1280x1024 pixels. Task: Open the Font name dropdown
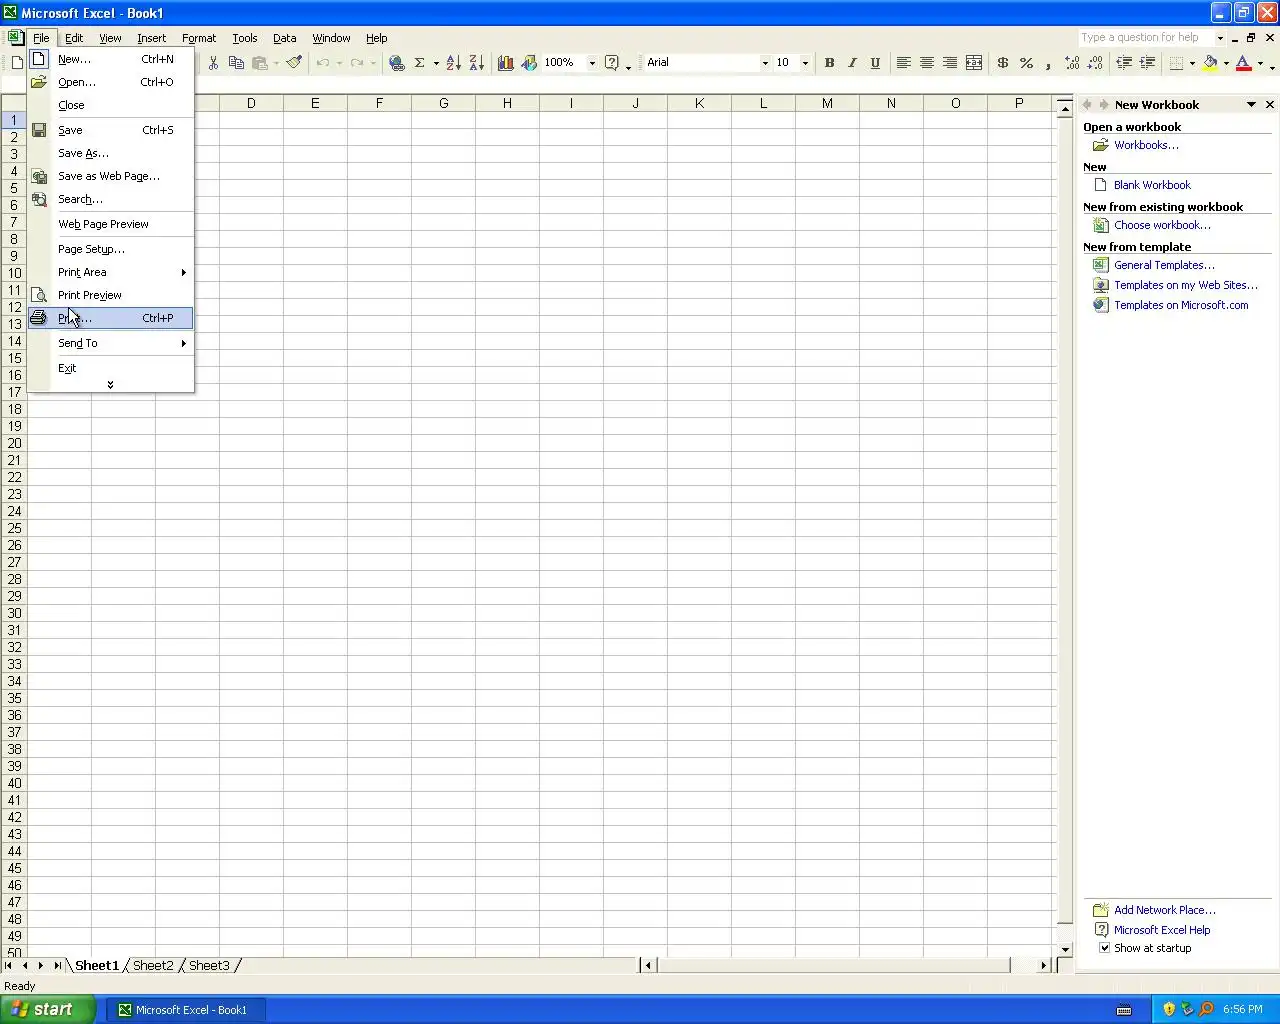[765, 62]
